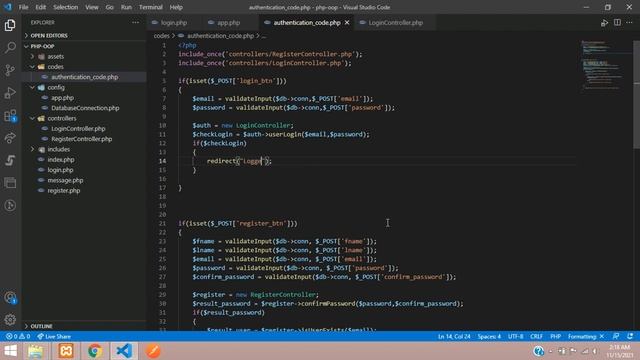Open the Explorer view in activity bar
Image resolution: width=640 pixels, height=360 pixels.
10,25
